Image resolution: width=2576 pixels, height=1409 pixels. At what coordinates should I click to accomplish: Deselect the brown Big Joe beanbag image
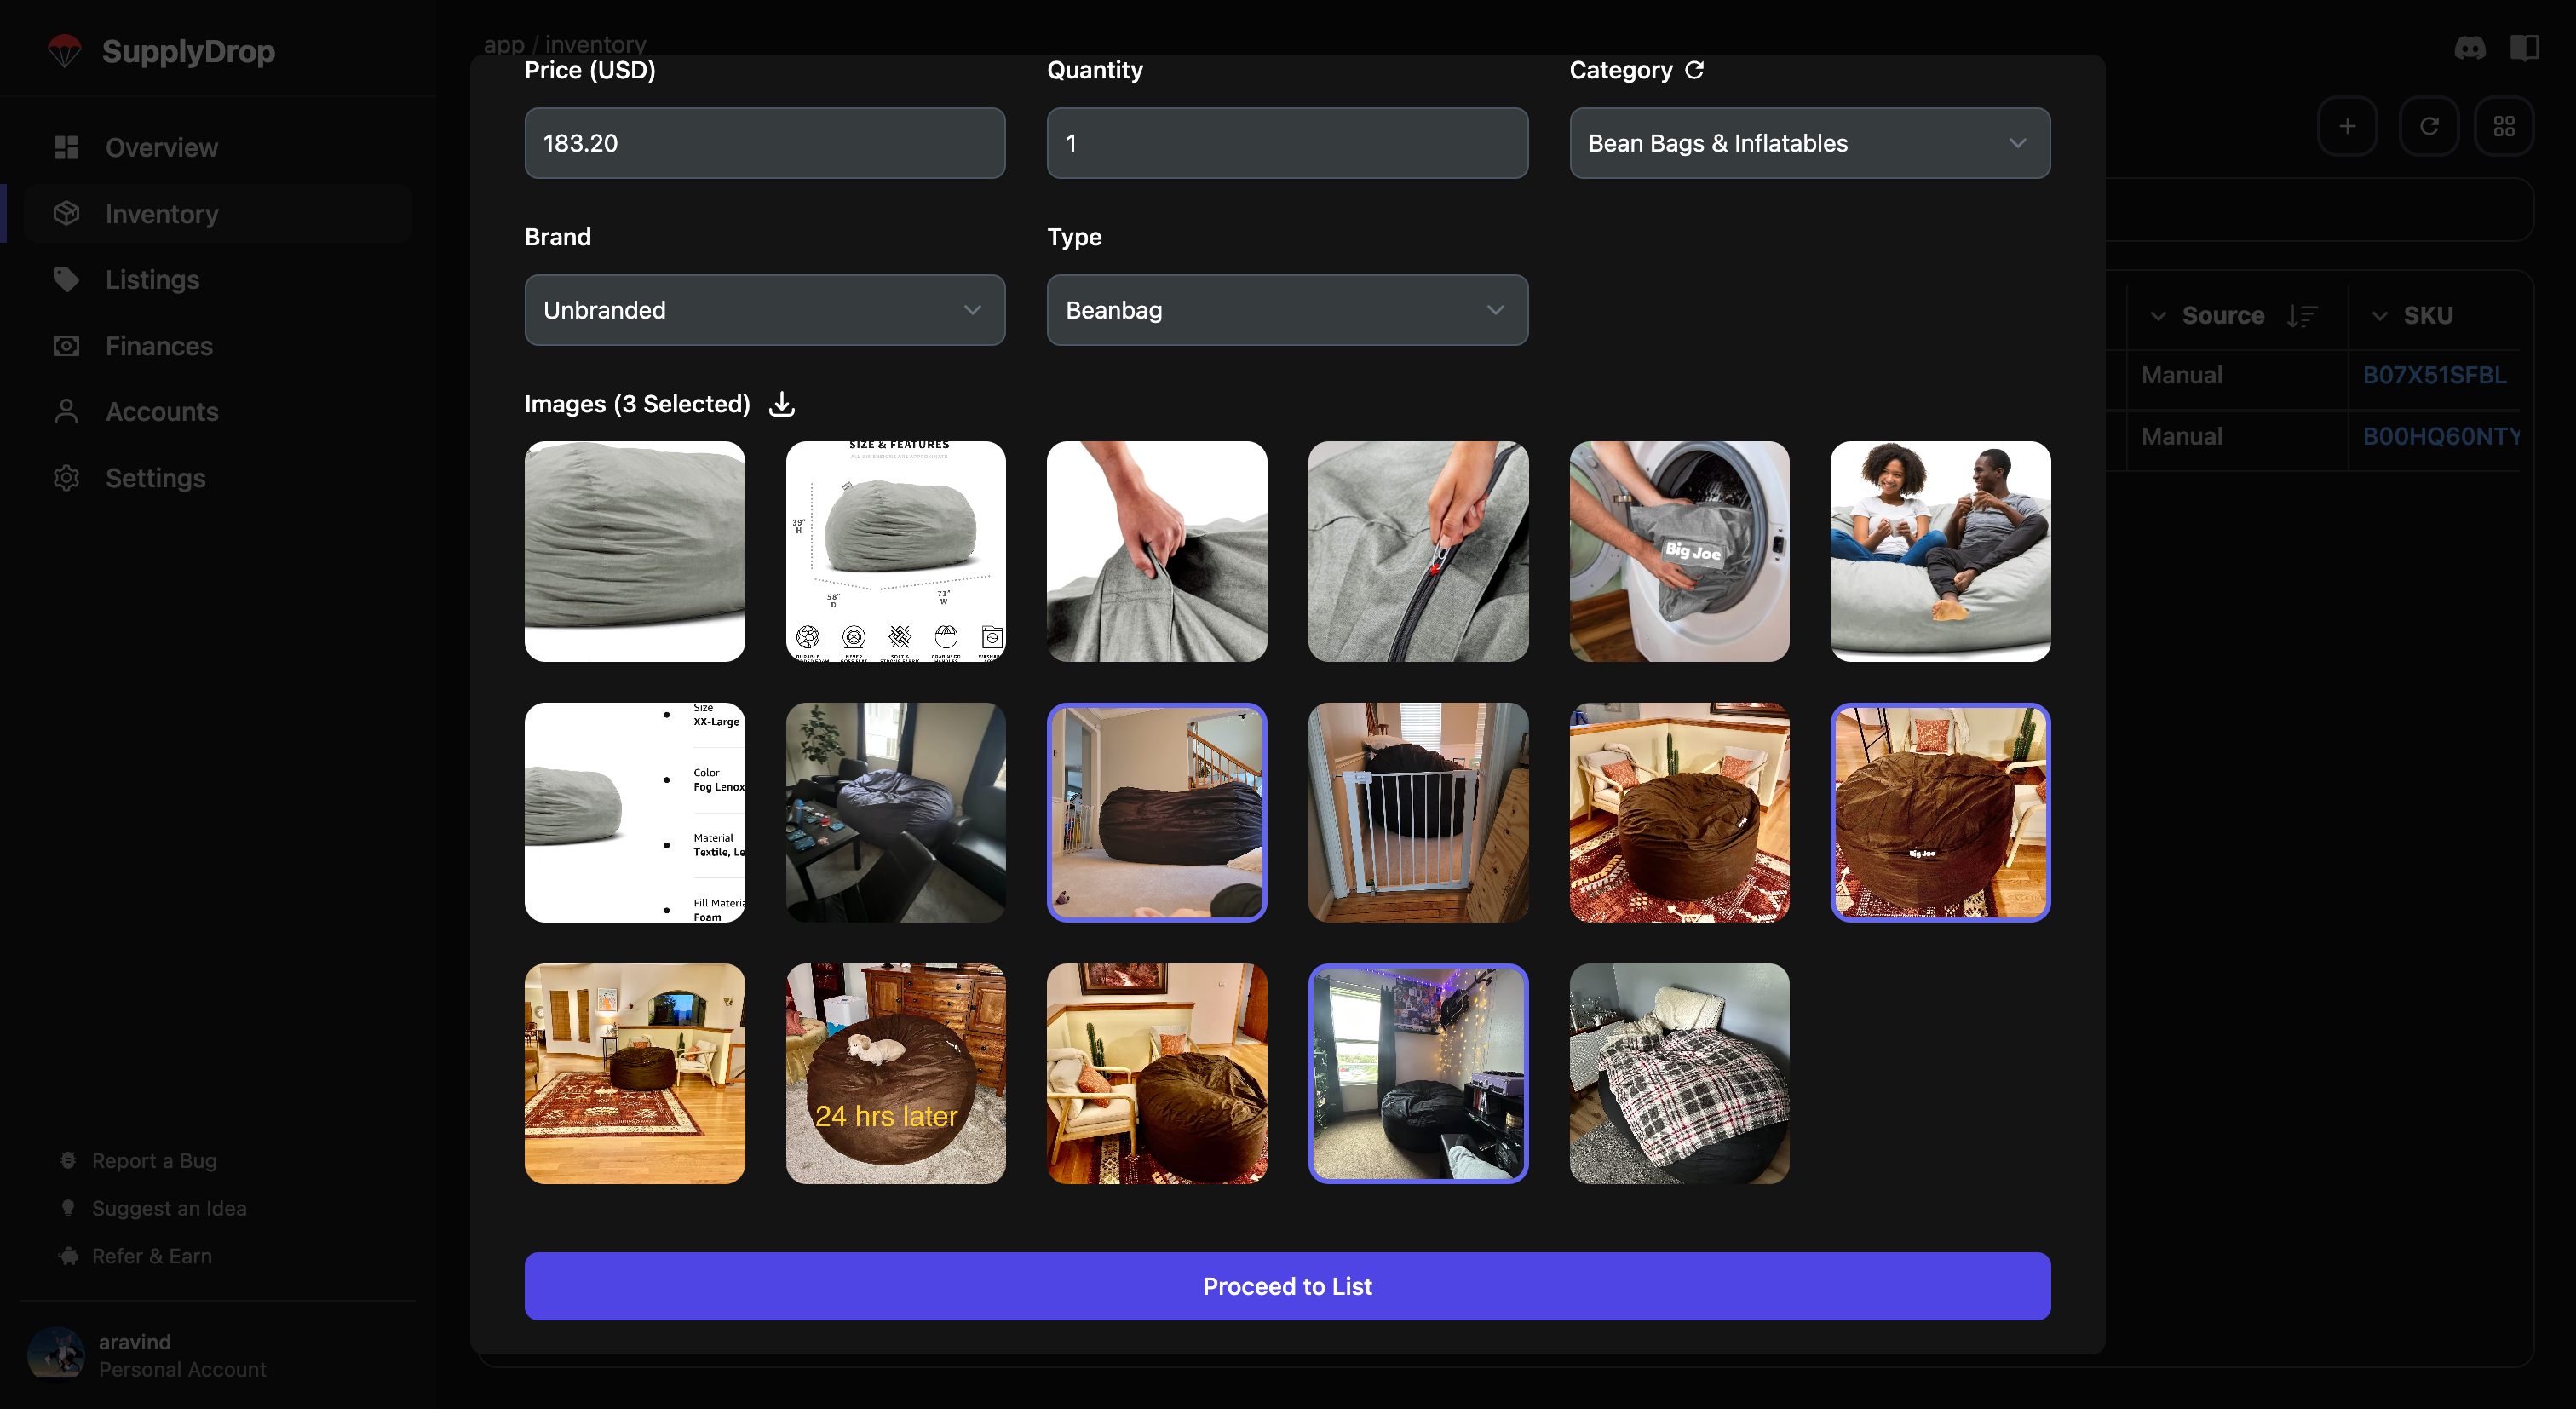1939,812
